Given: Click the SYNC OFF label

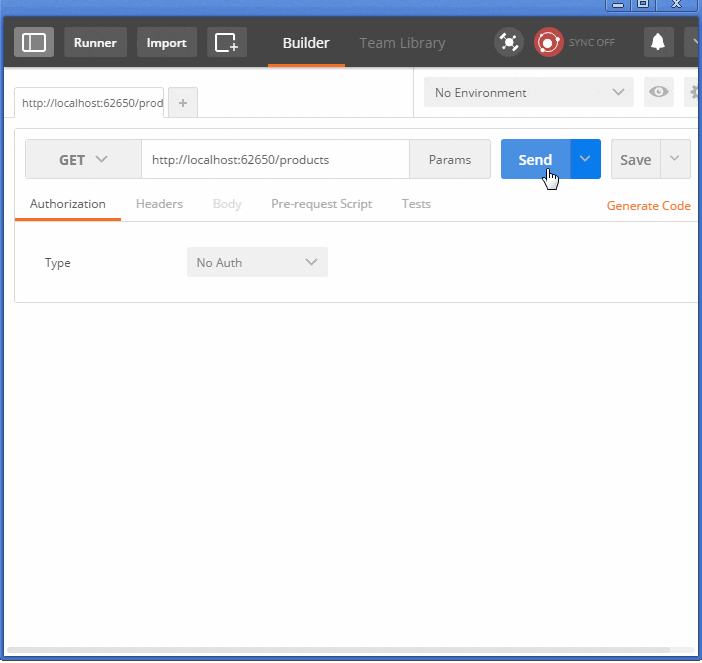Looking at the screenshot, I should 592,43.
